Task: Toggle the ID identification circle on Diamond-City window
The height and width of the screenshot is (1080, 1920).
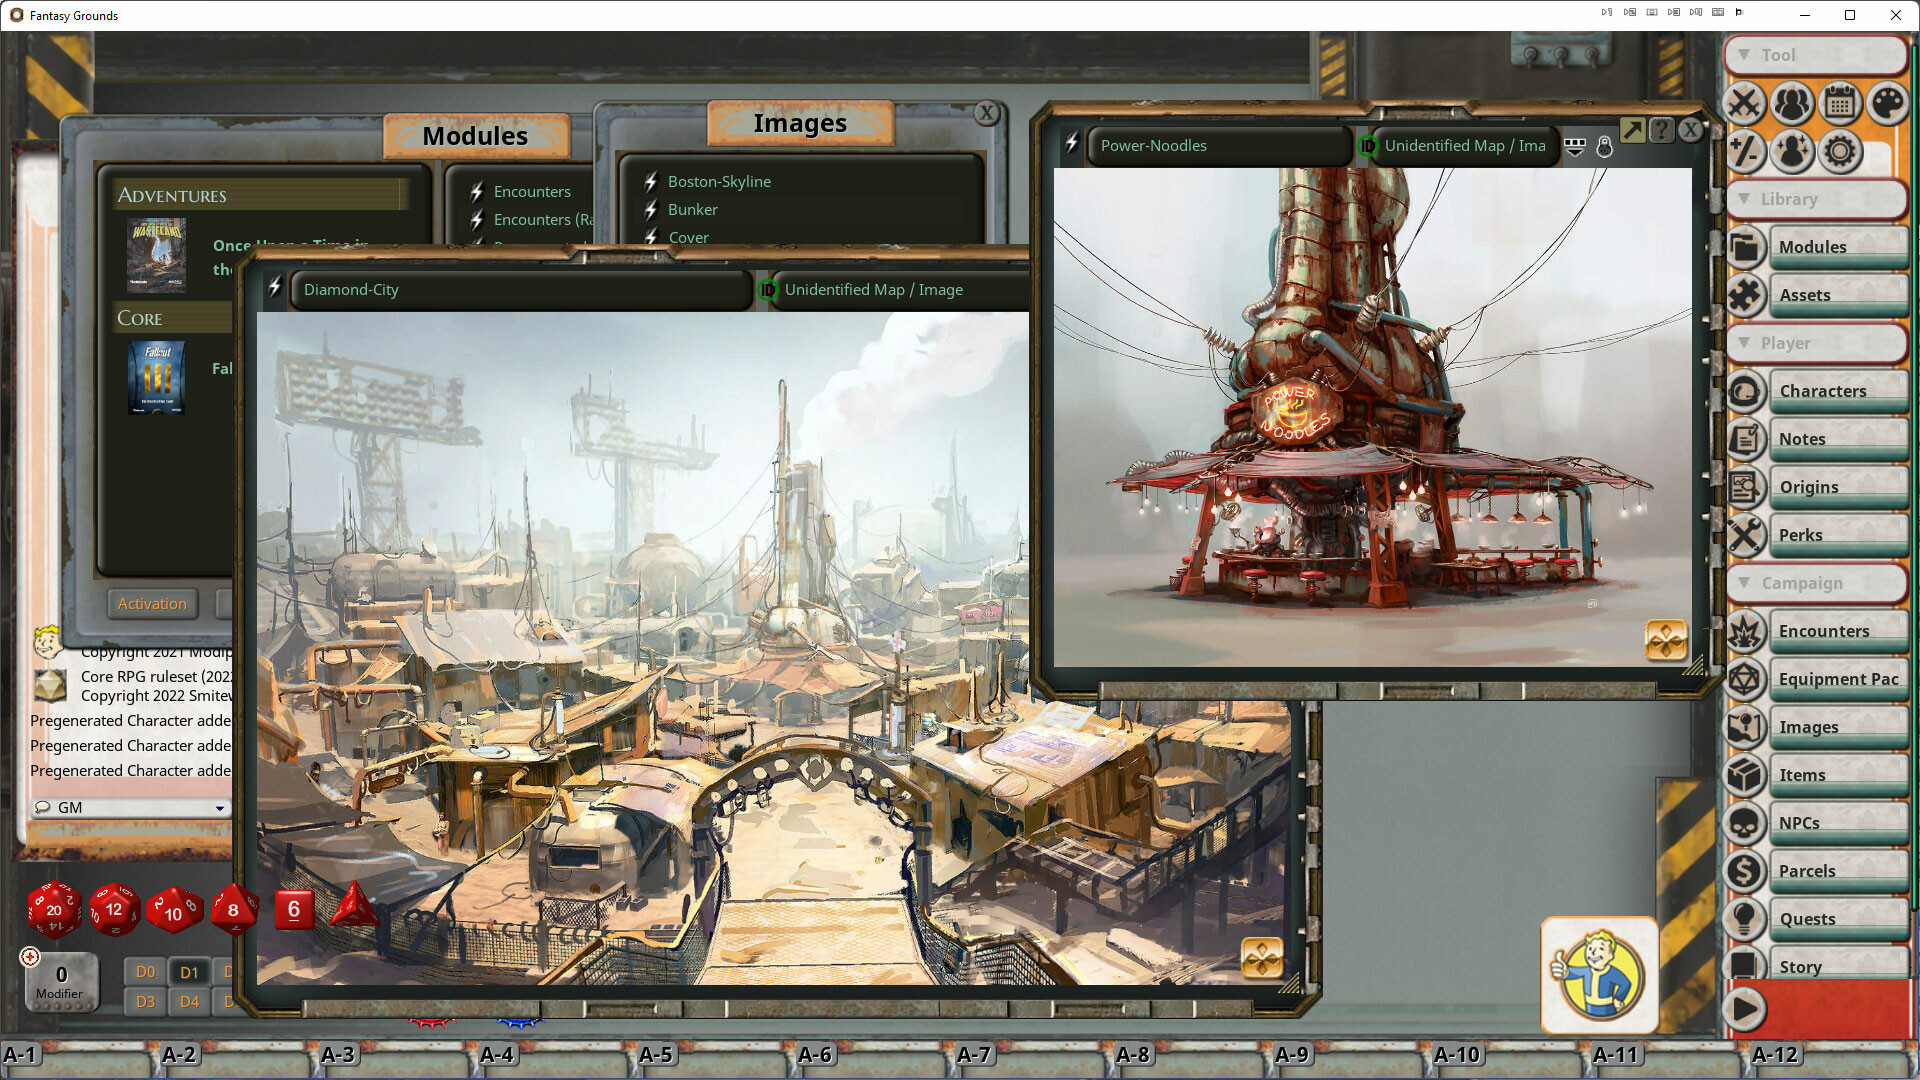Action: pos(767,290)
